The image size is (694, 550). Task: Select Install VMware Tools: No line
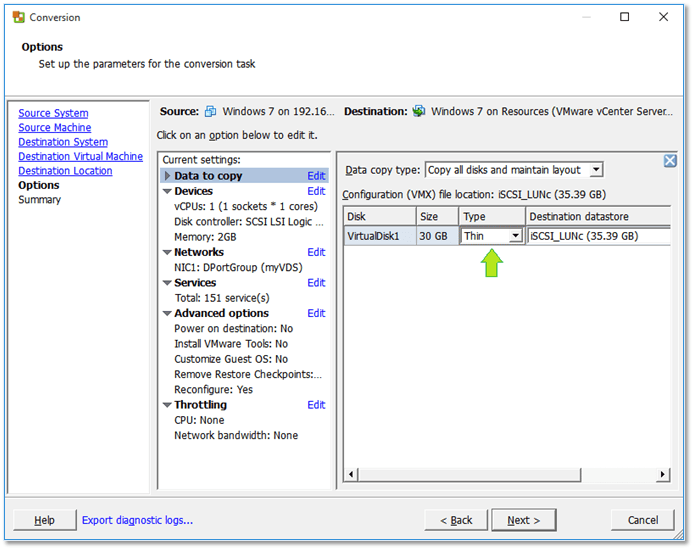(x=231, y=344)
